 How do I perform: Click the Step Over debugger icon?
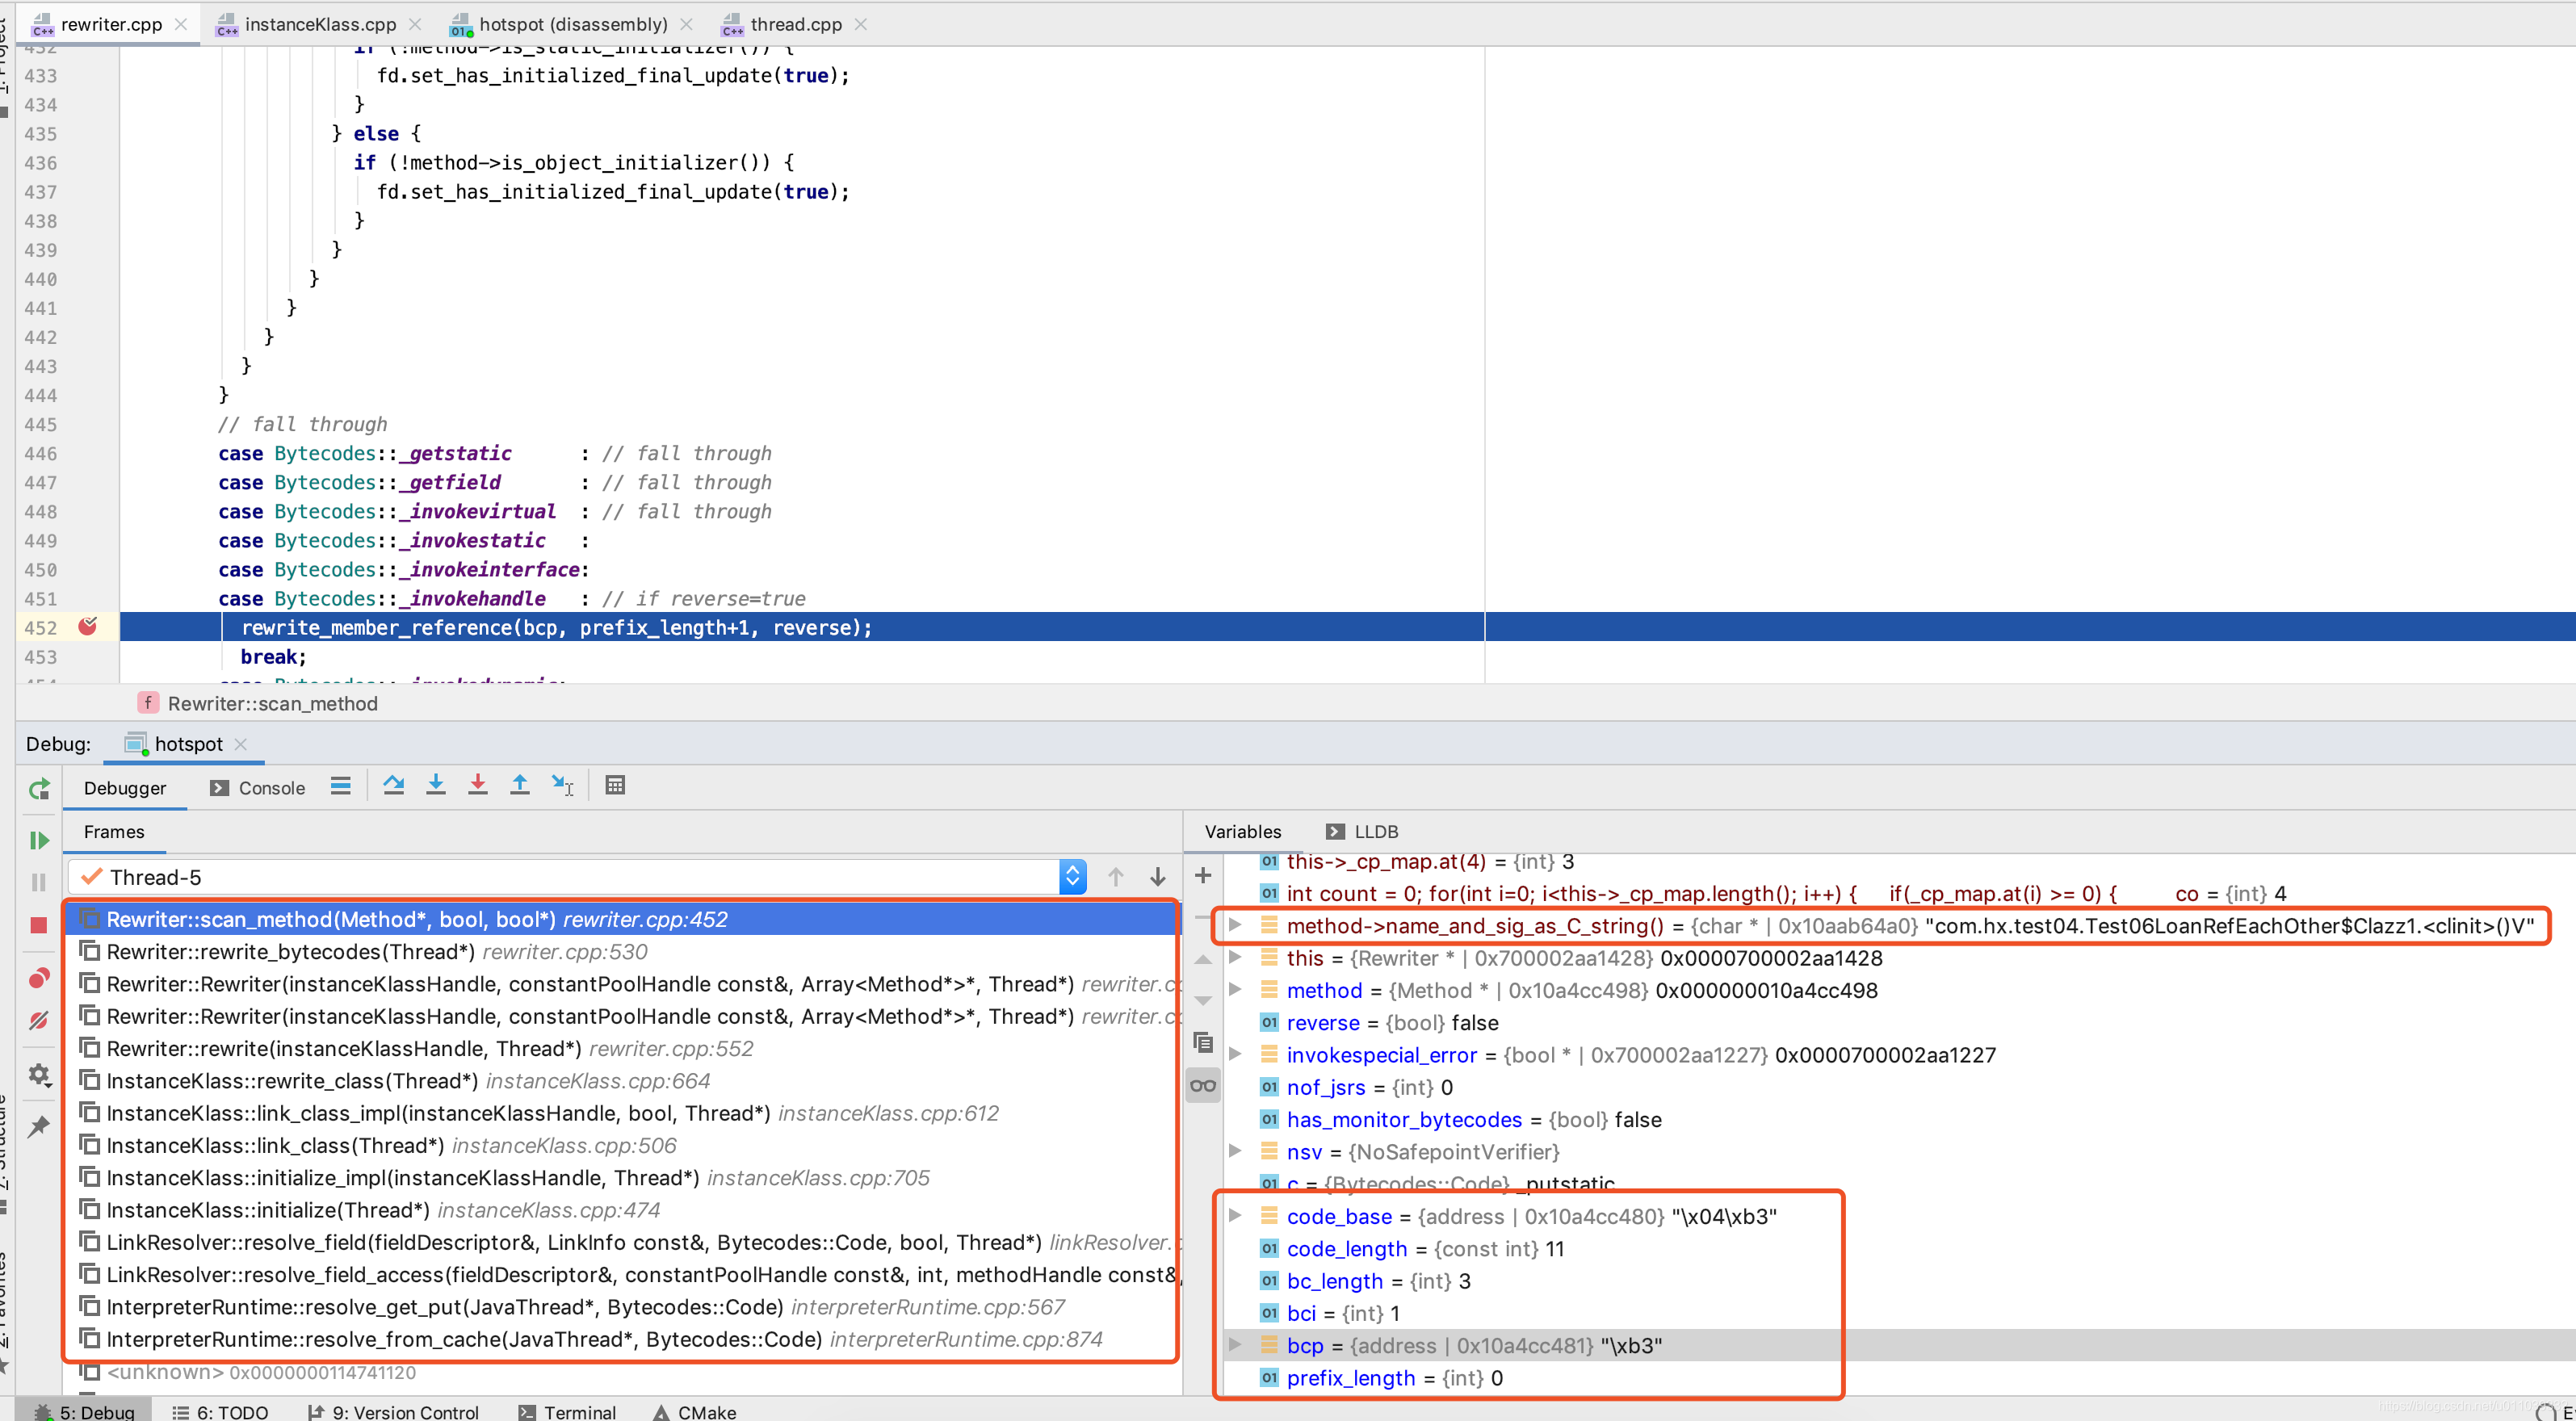pyautogui.click(x=394, y=786)
